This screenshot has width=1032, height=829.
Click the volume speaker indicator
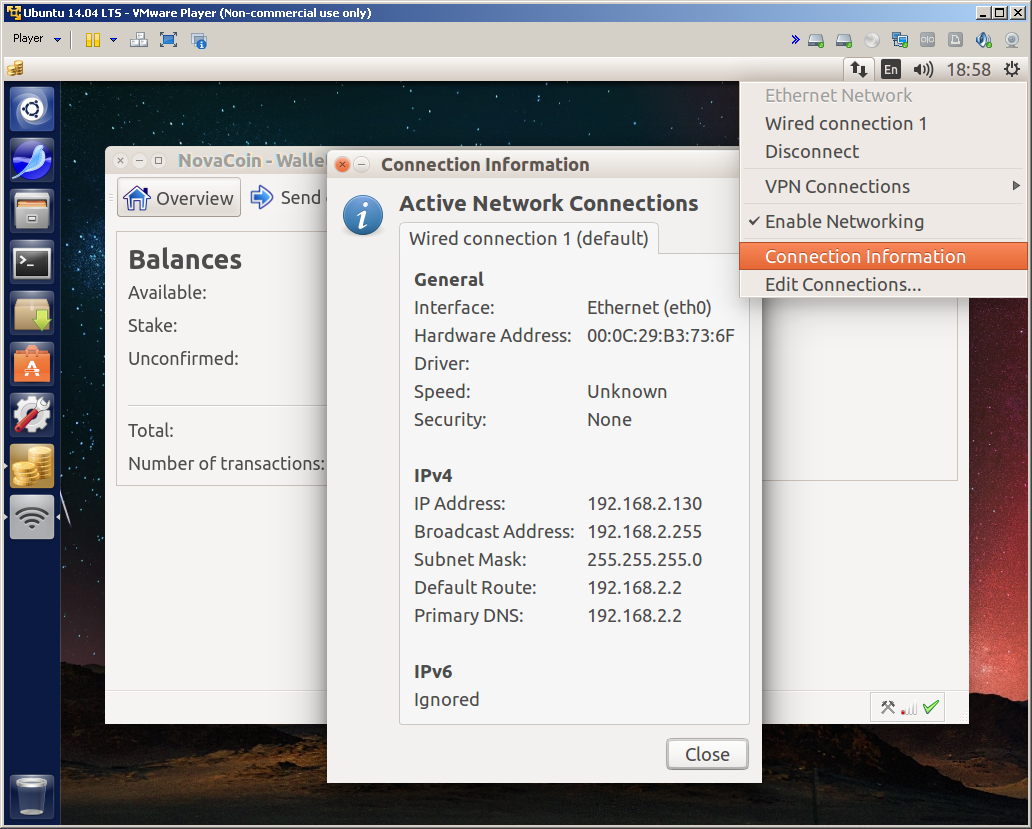point(923,69)
